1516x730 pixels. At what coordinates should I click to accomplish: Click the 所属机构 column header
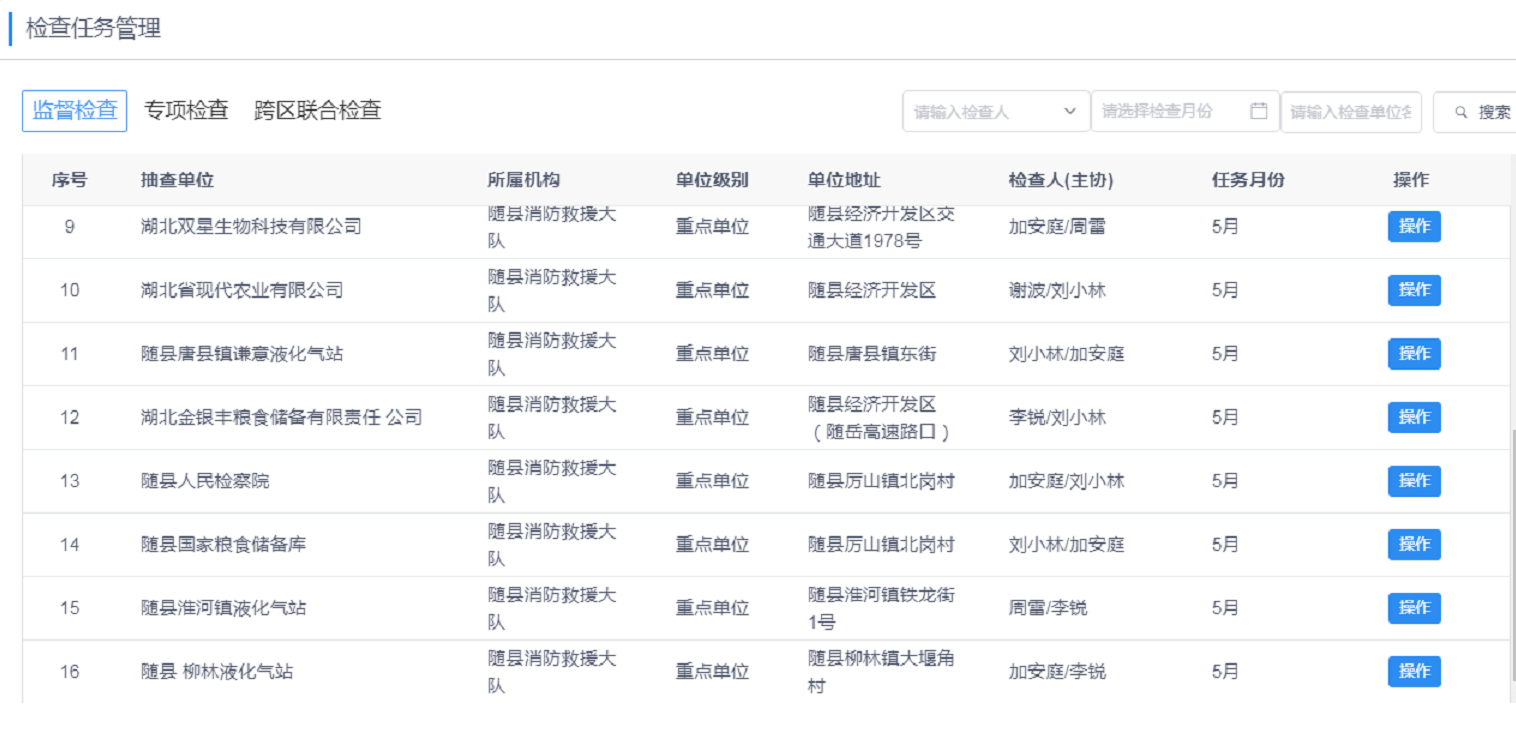[x=524, y=180]
